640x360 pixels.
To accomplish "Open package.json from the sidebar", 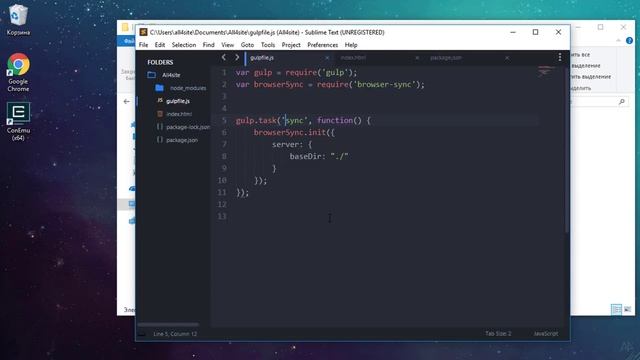I will tap(182, 140).
